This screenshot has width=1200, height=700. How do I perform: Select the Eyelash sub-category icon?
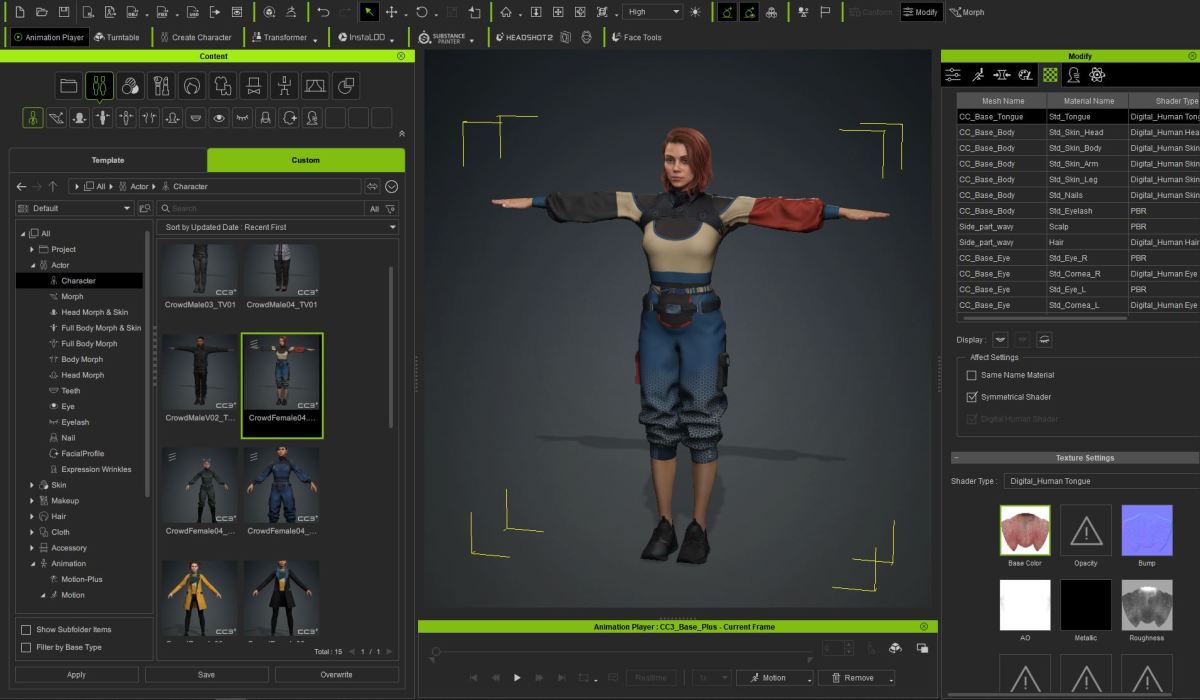point(242,118)
